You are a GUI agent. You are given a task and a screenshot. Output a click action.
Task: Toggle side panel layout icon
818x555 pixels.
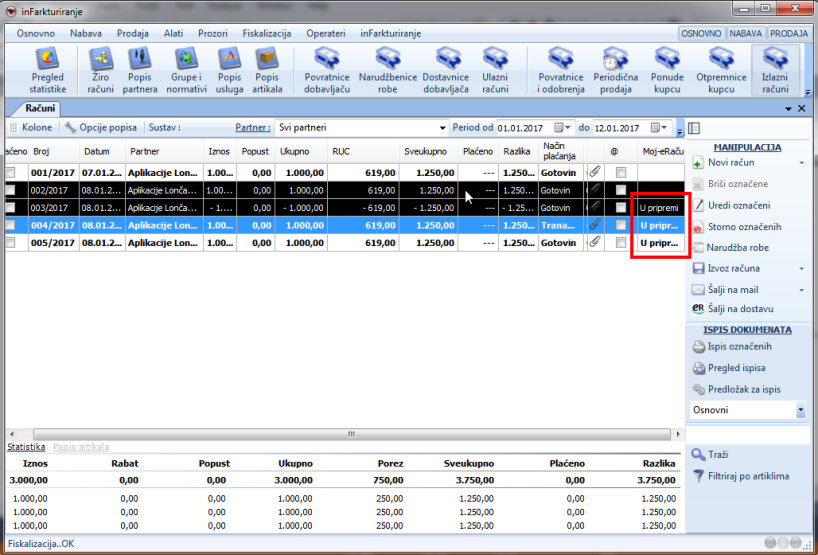click(694, 128)
